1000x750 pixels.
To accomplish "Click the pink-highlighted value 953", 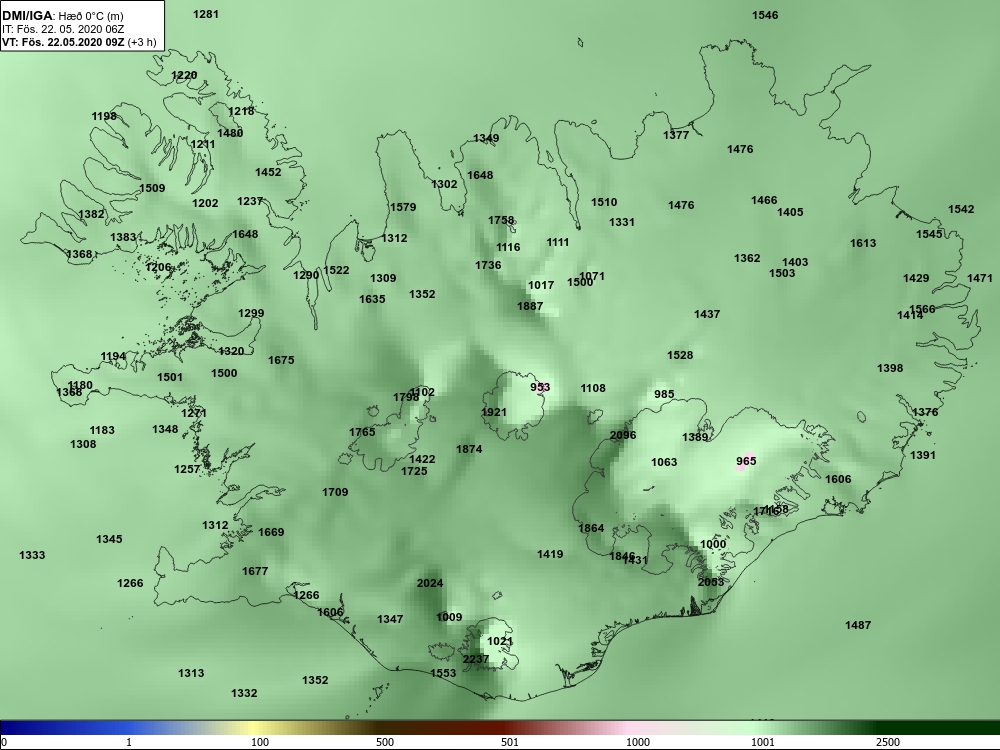I will tap(540, 387).
